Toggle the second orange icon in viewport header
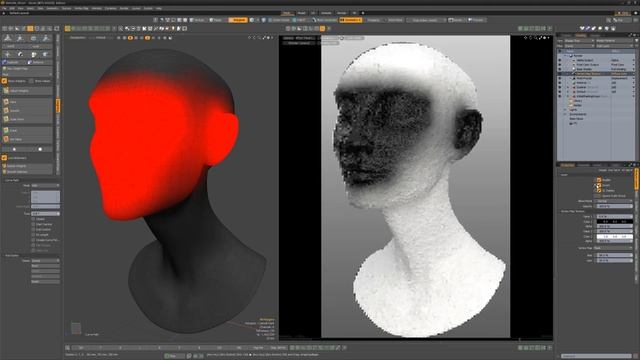 pyautogui.click(x=147, y=38)
